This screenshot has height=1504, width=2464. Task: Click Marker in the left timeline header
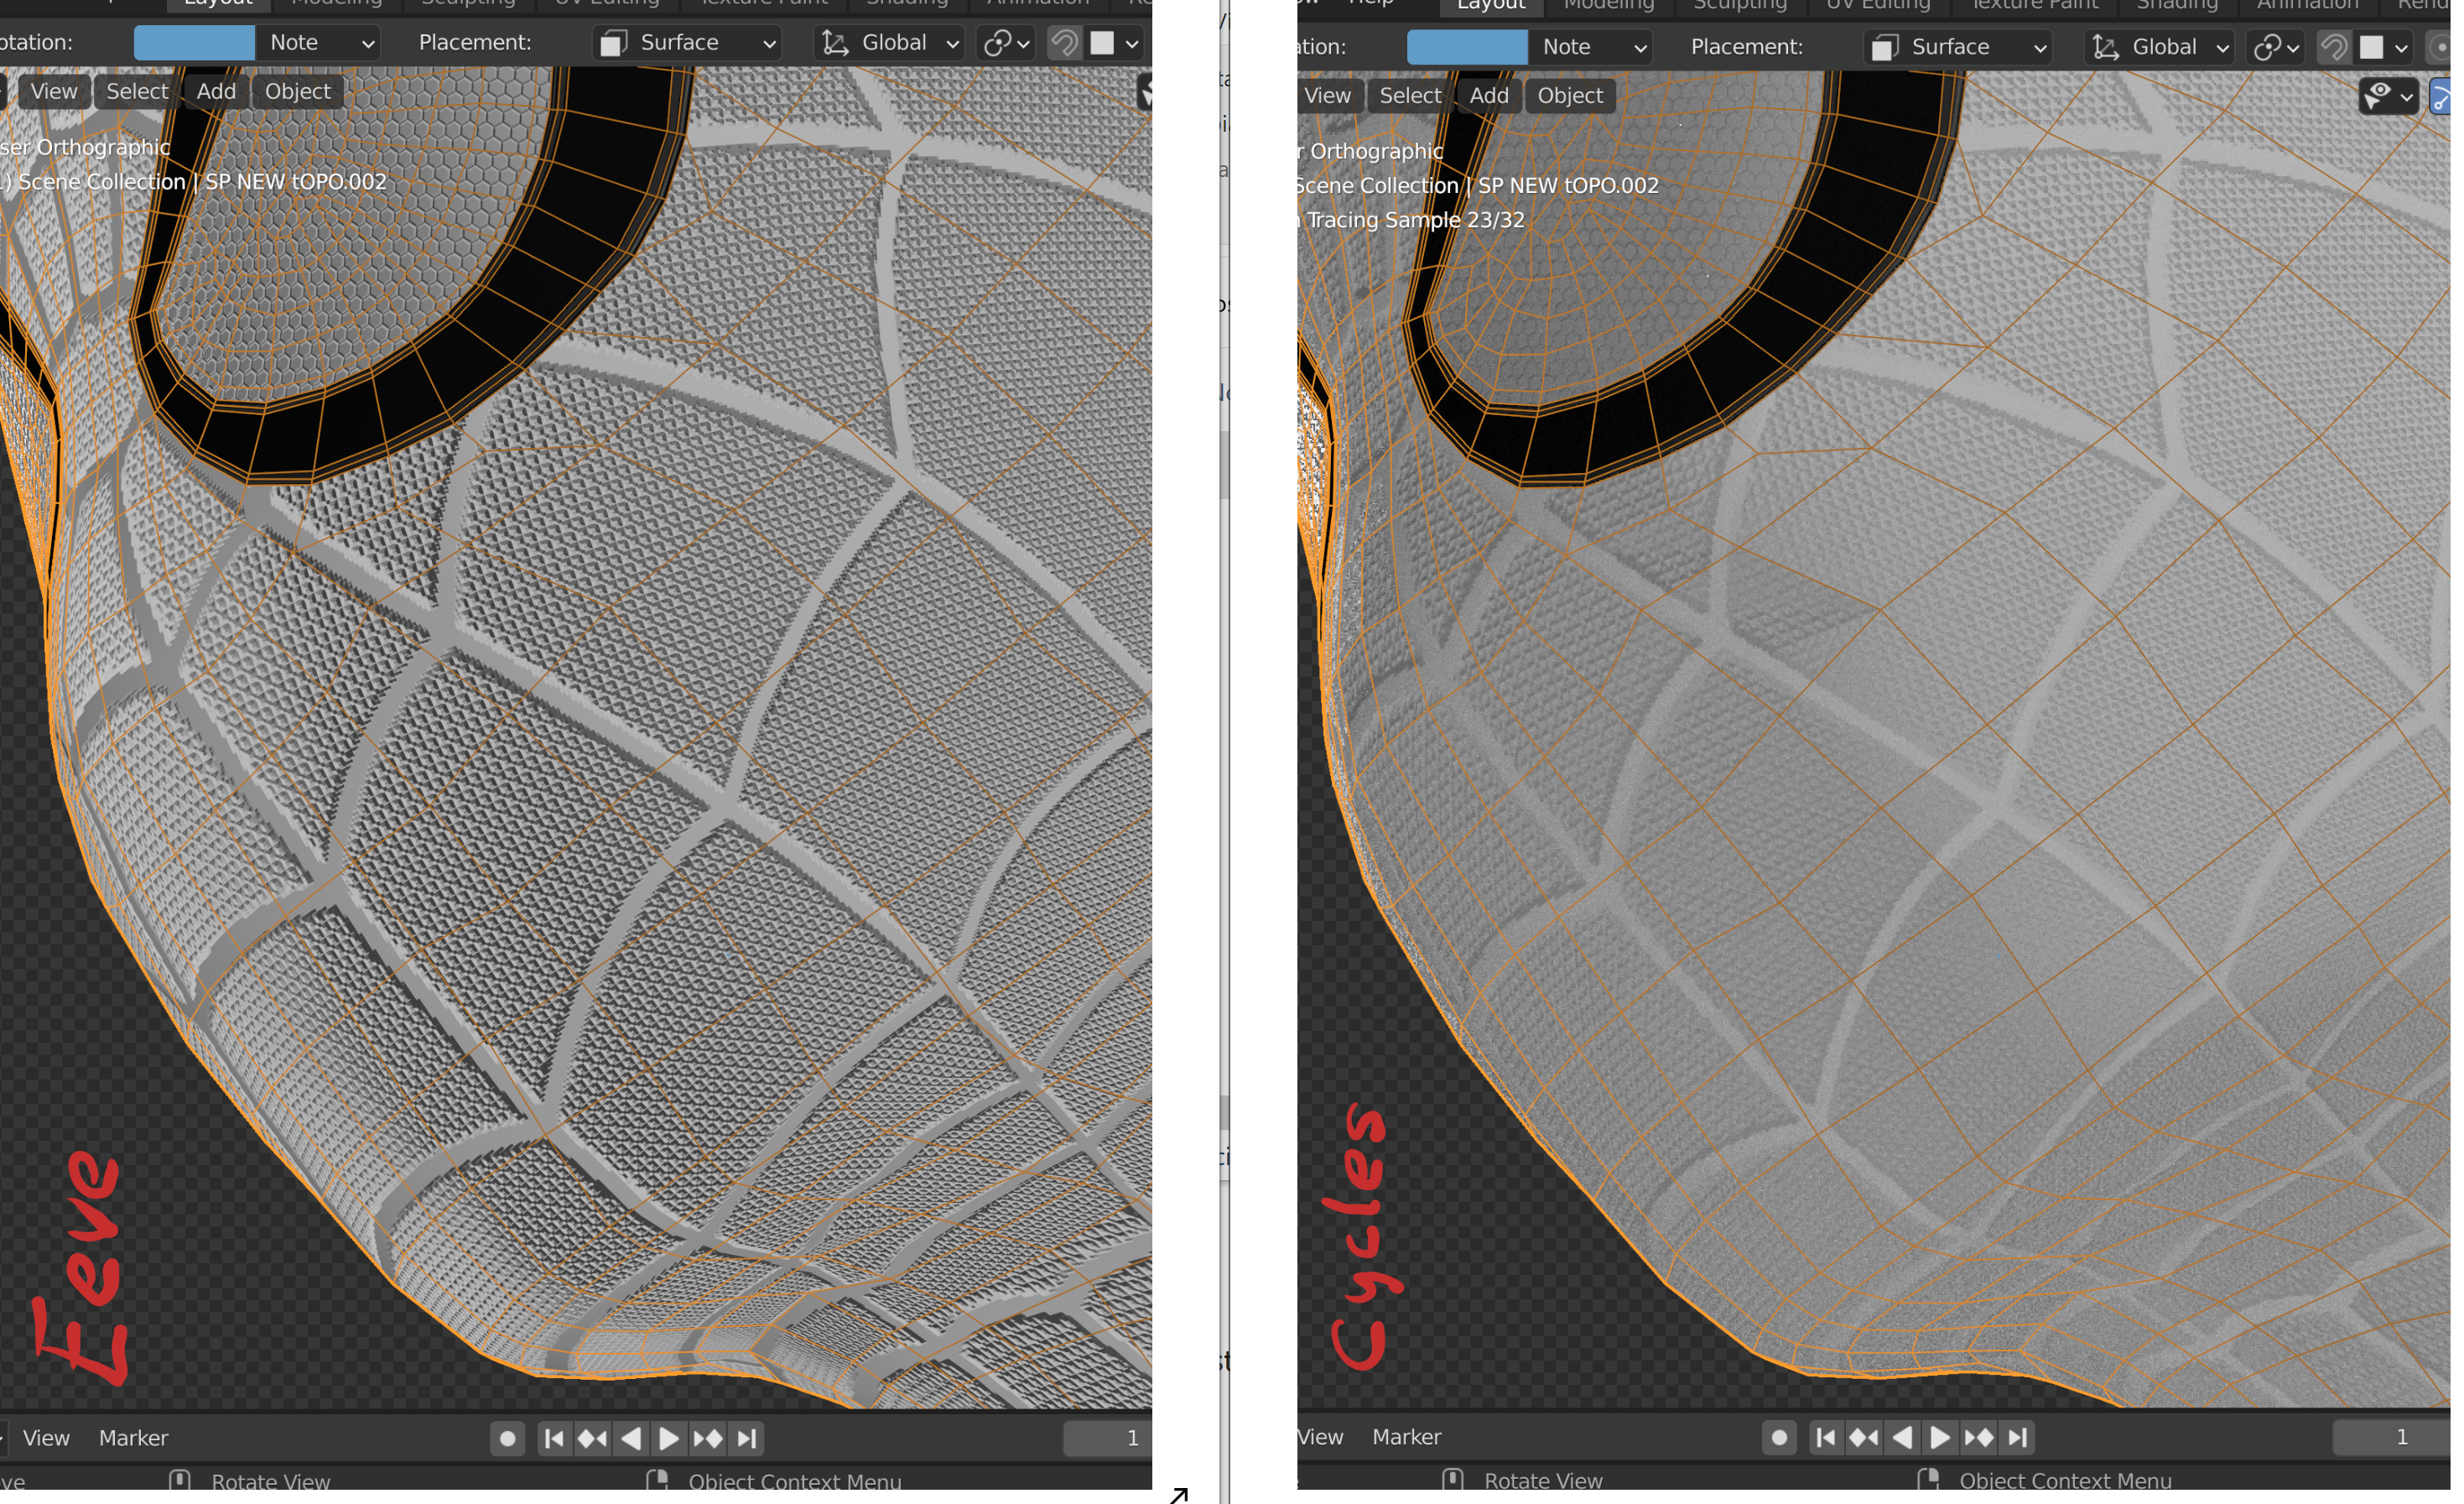pos(133,1437)
